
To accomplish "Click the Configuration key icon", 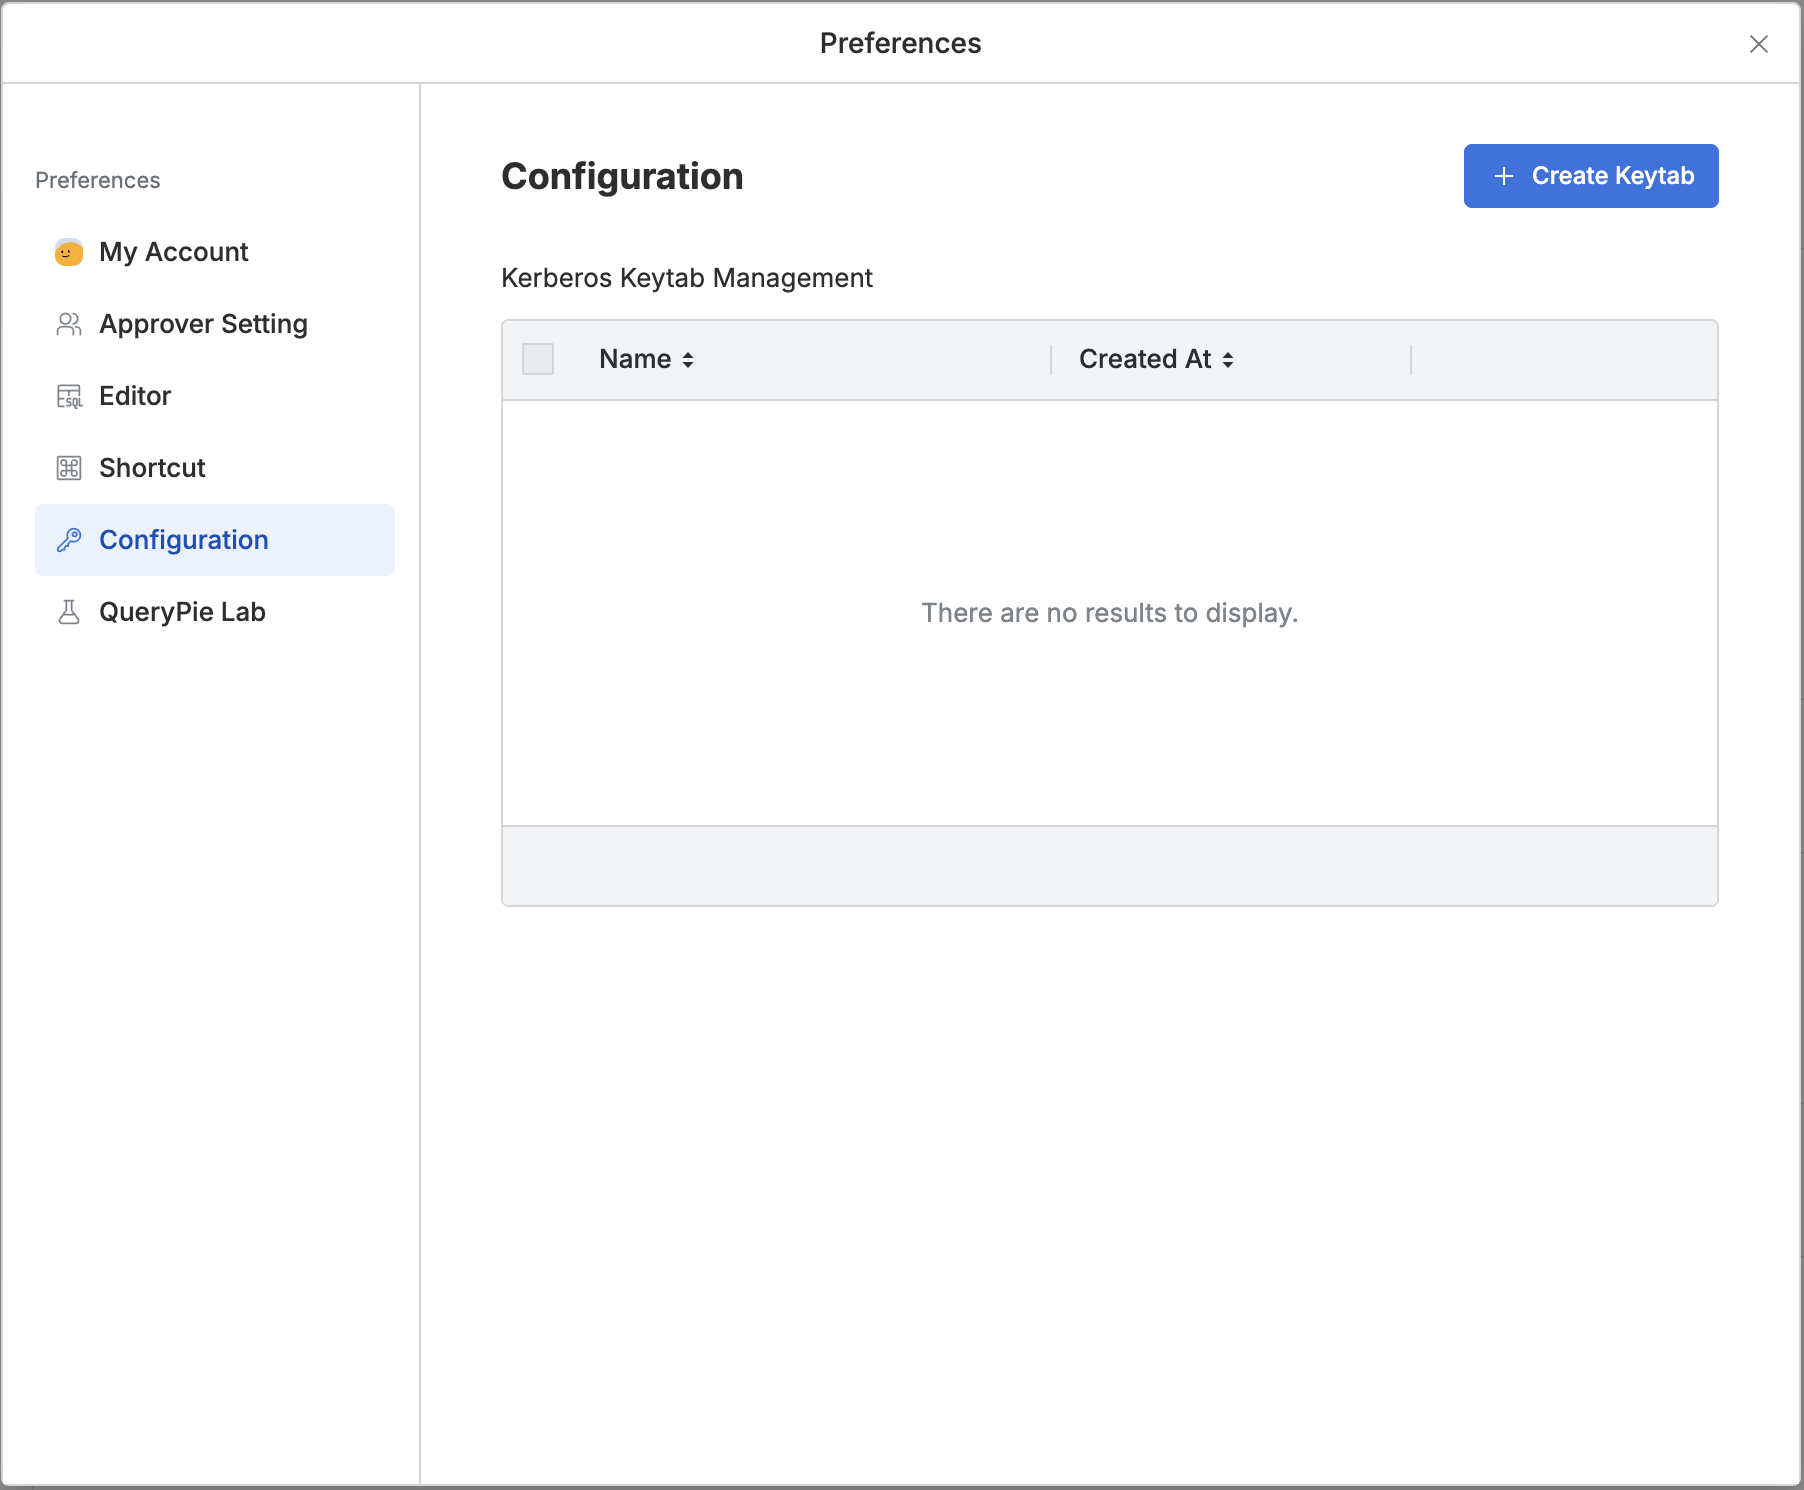I will pyautogui.click(x=68, y=540).
